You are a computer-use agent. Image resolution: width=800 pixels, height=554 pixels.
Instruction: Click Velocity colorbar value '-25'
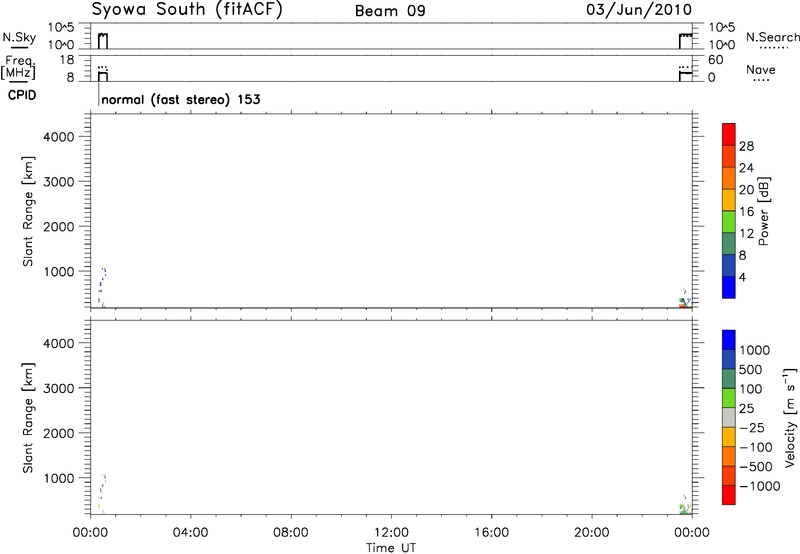752,428
